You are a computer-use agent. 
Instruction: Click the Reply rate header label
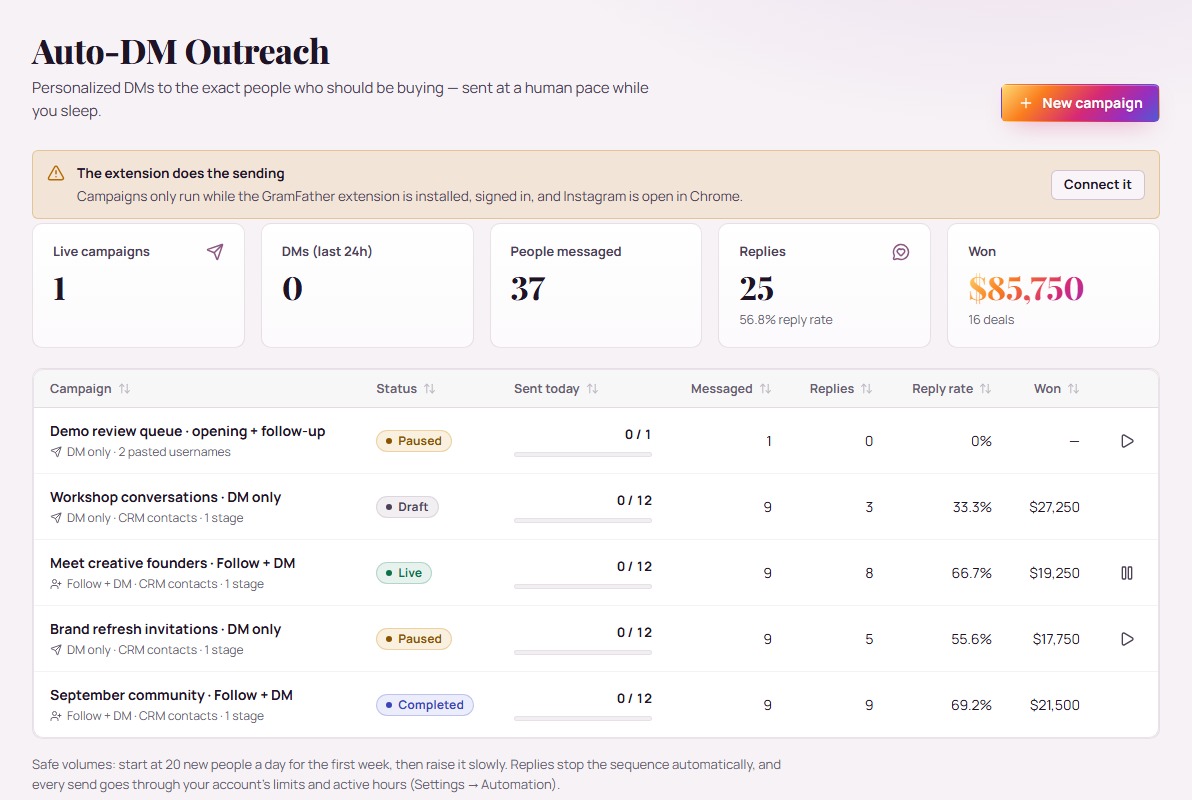point(943,389)
